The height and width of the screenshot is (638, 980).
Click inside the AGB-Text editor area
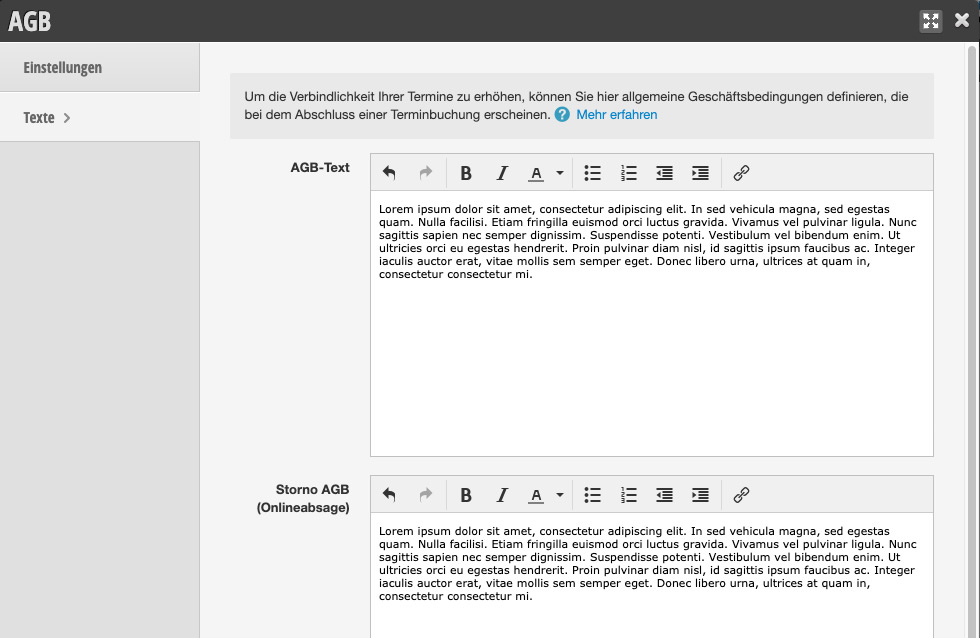(x=652, y=324)
